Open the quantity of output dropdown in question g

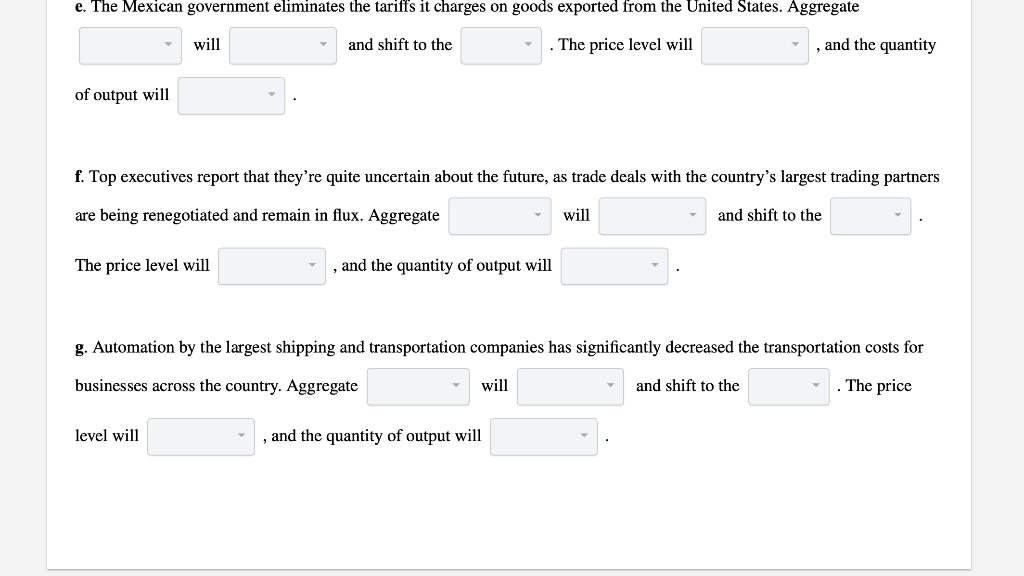pos(543,436)
